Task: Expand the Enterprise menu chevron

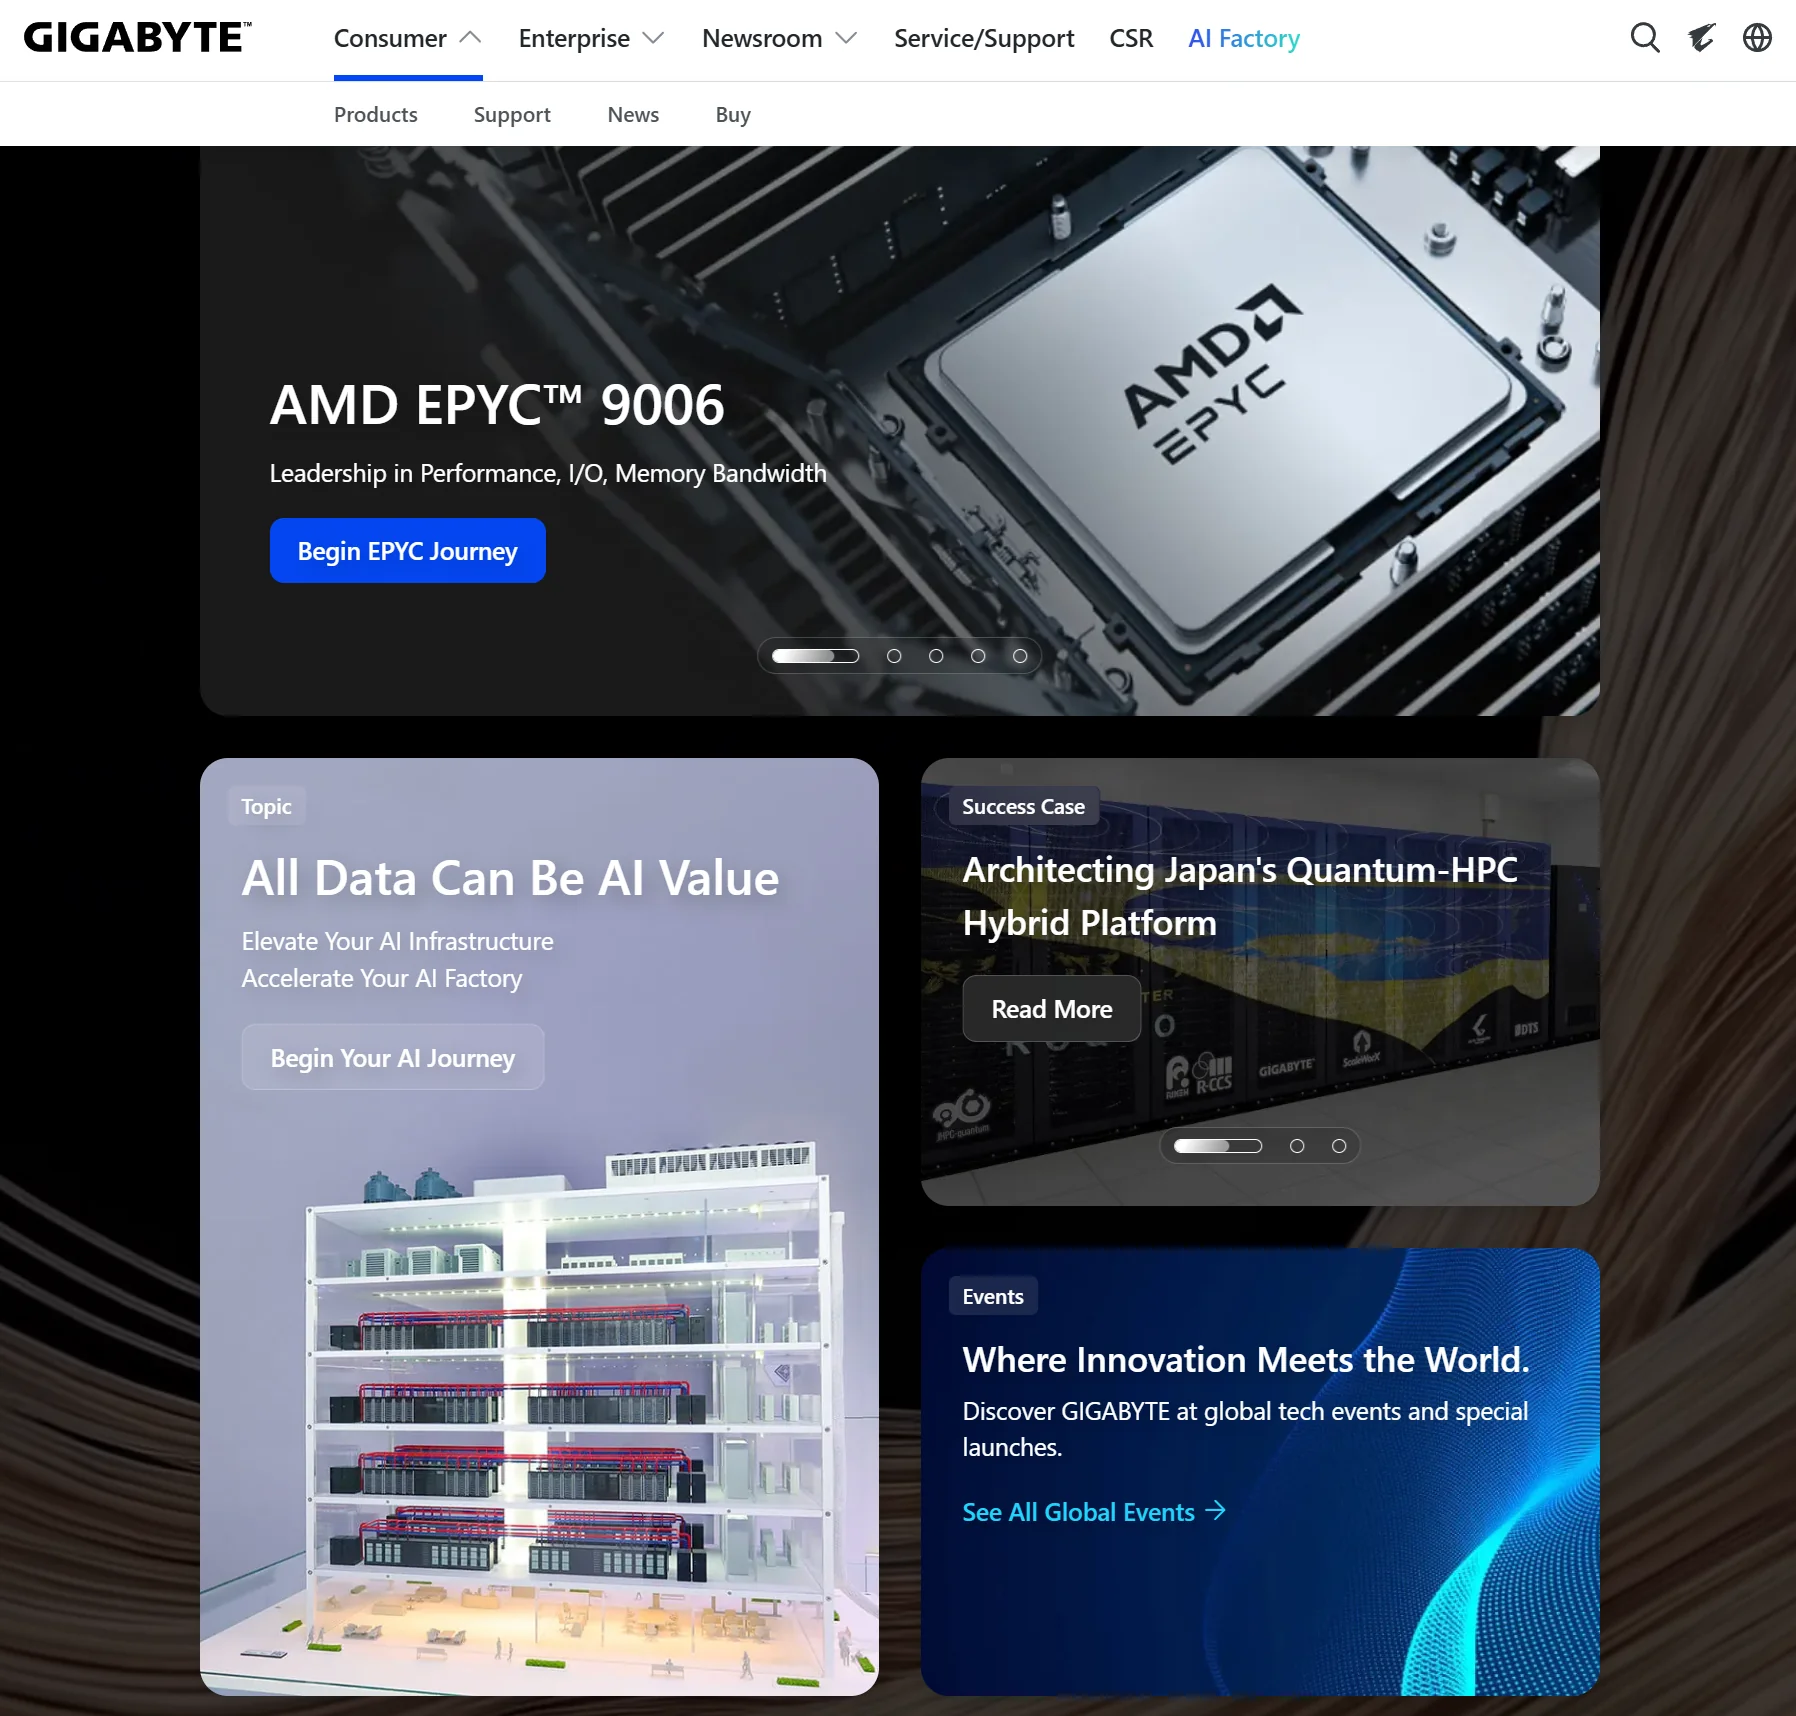Action: tap(653, 38)
